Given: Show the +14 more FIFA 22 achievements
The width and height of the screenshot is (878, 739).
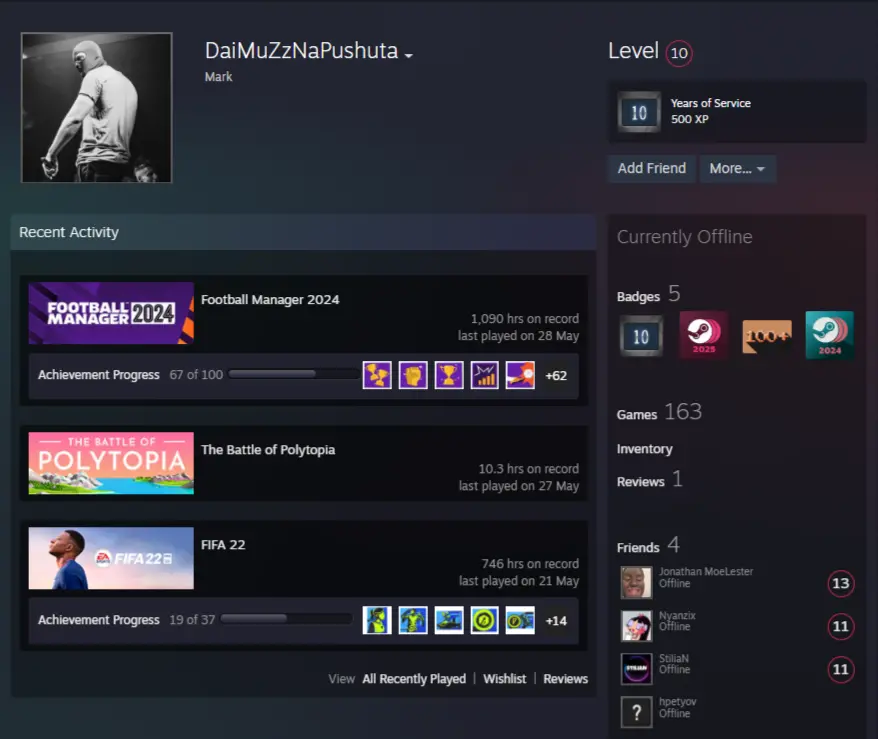Looking at the screenshot, I should click(556, 621).
